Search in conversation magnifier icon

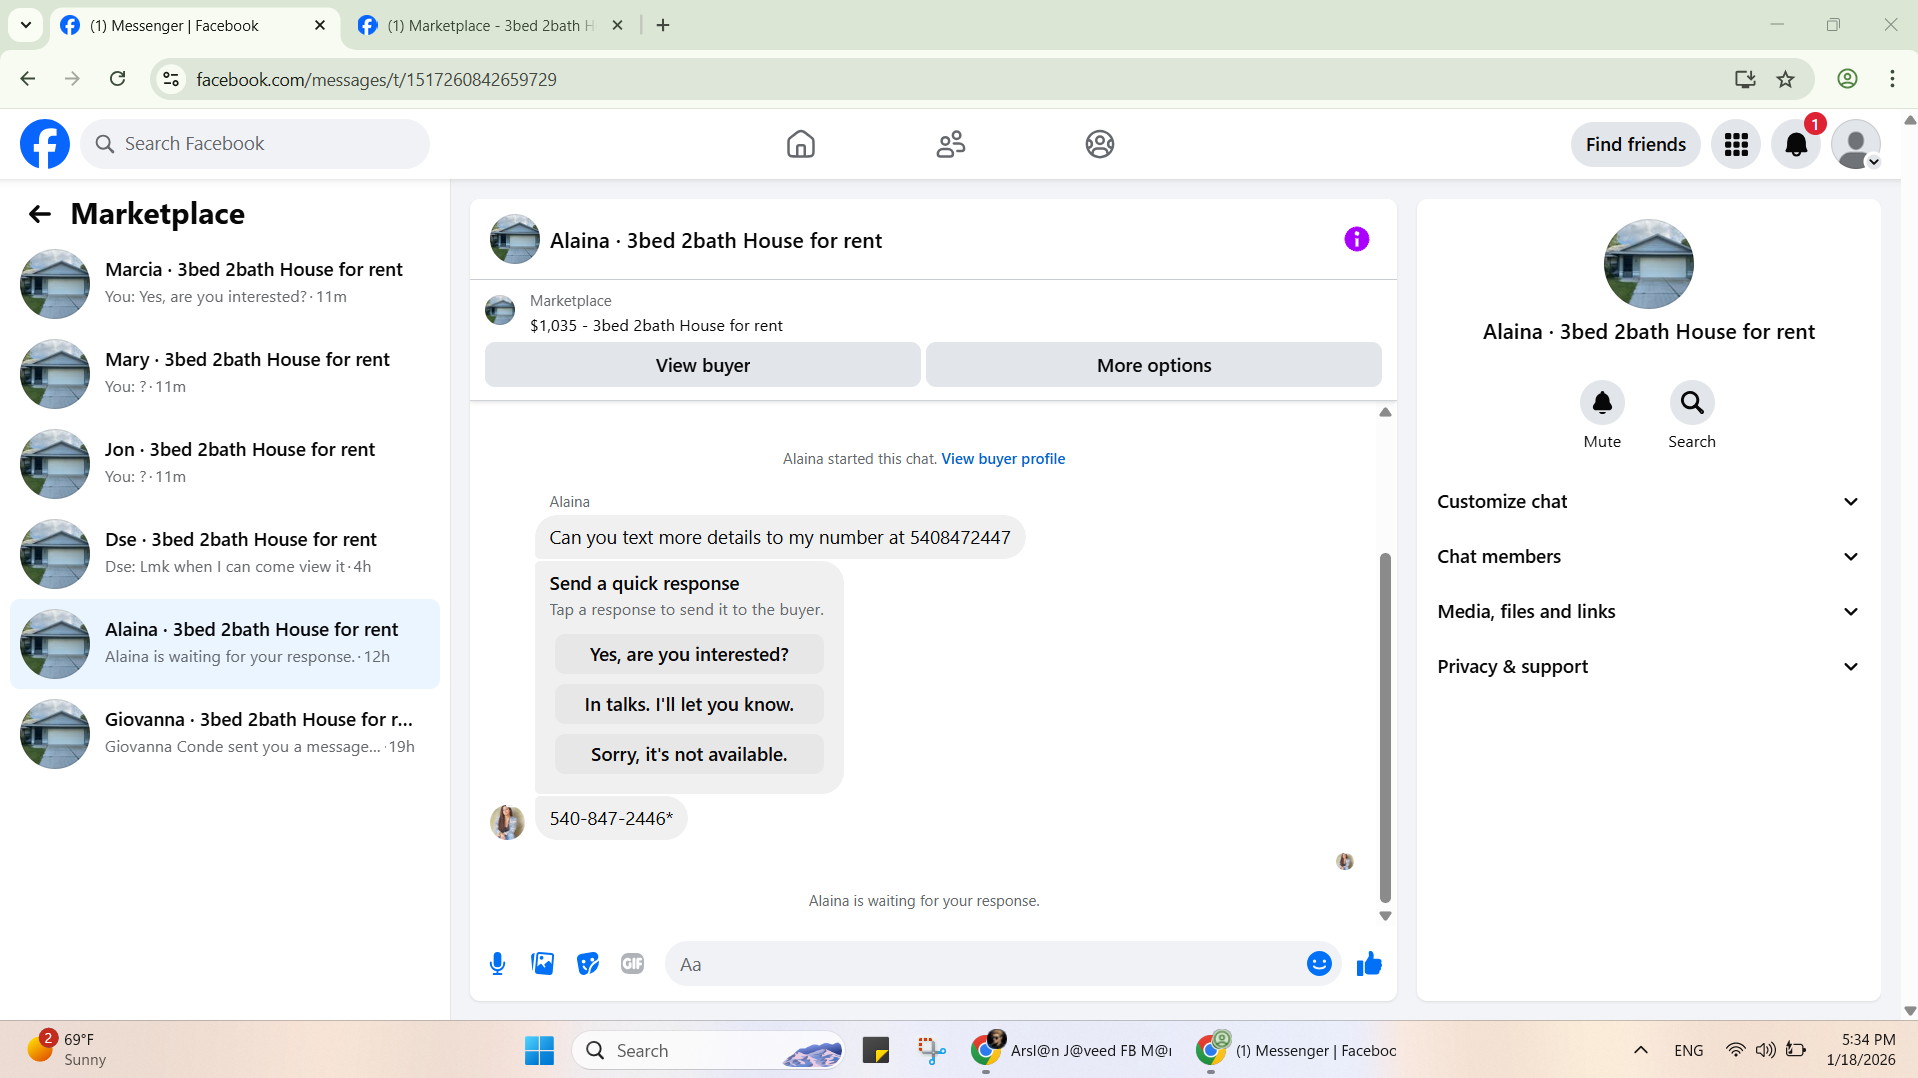tap(1692, 402)
